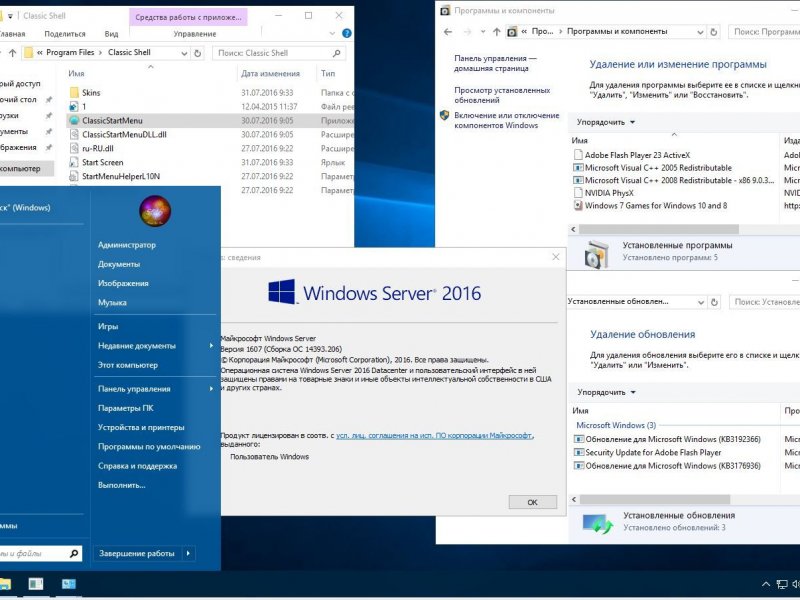The image size is (800, 600).
Task: Refresh the Programs and Components address bar
Action: coord(714,32)
